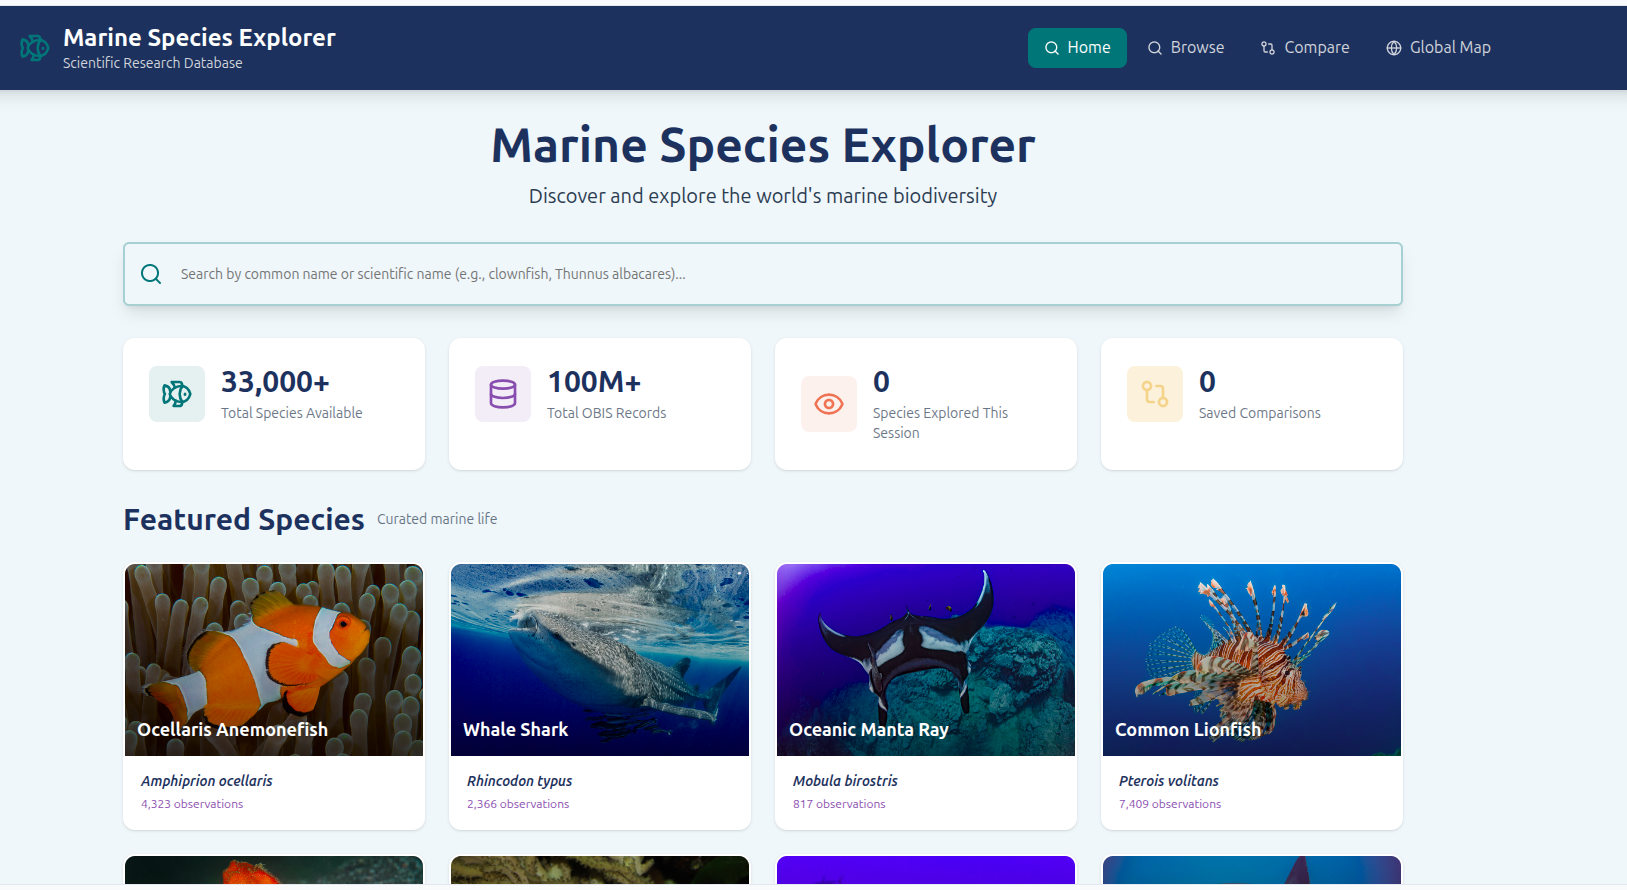The height and width of the screenshot is (890, 1627).
Task: Click the compare arrows icon in navigation
Action: point(1268,48)
